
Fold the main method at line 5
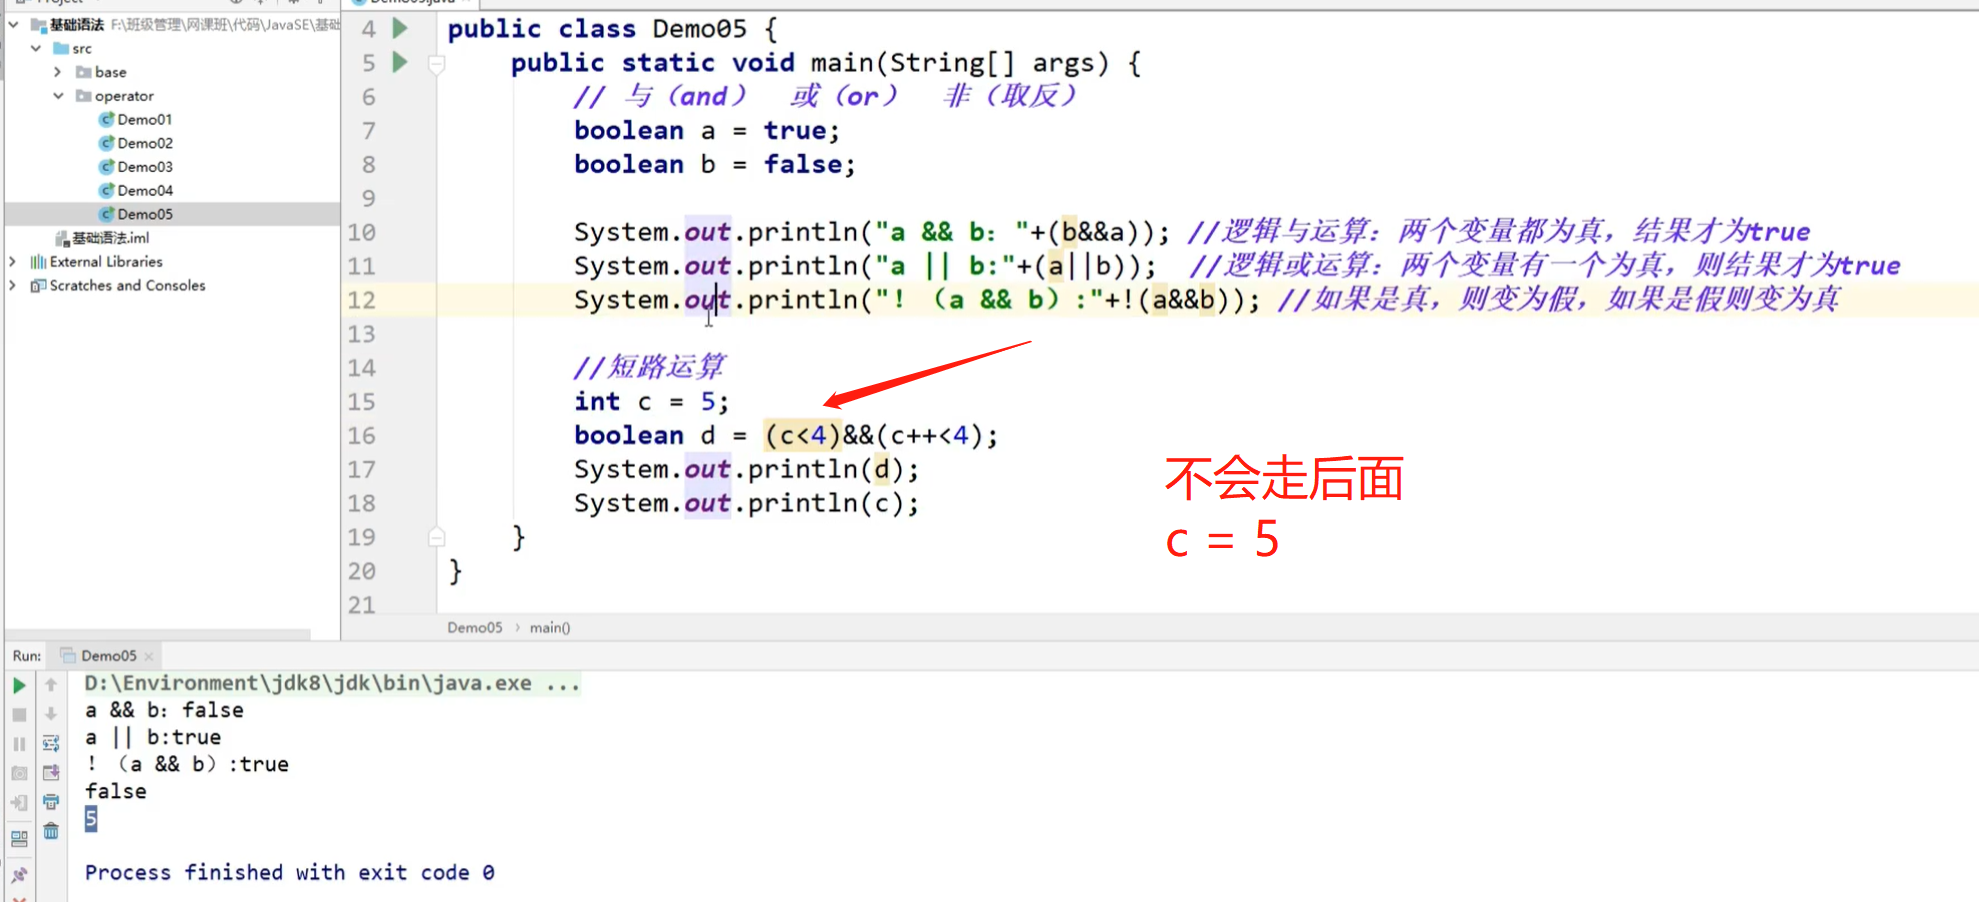tap(436, 65)
